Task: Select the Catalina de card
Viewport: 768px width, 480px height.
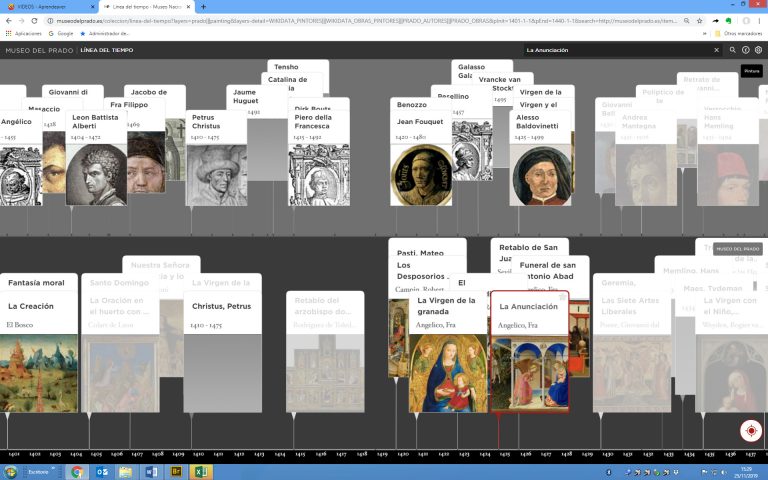Action: 292,79
